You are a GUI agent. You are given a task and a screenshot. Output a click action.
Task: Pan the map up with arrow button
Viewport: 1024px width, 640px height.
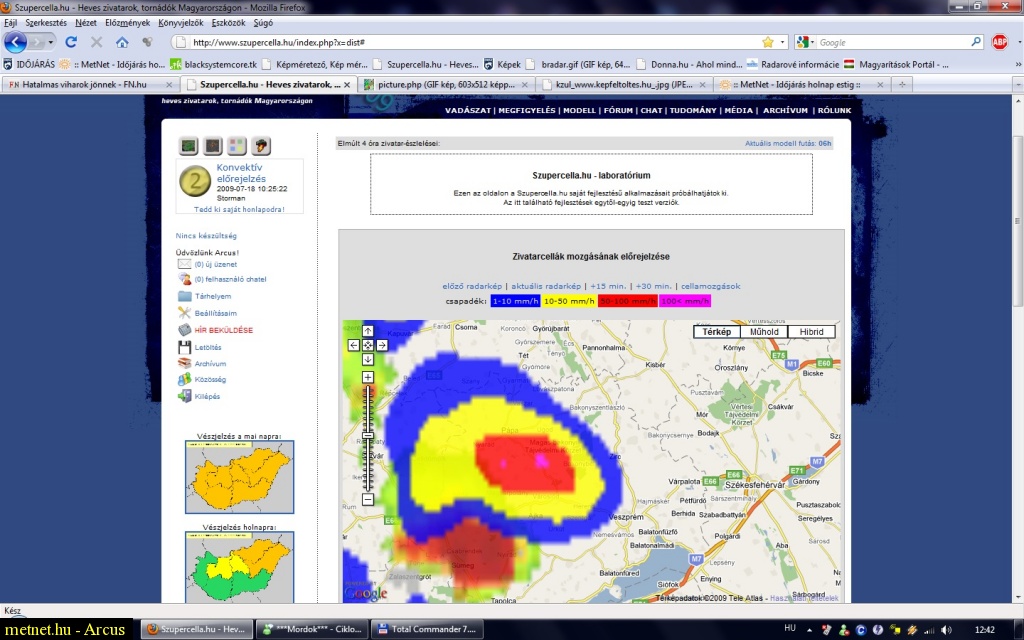click(x=368, y=331)
